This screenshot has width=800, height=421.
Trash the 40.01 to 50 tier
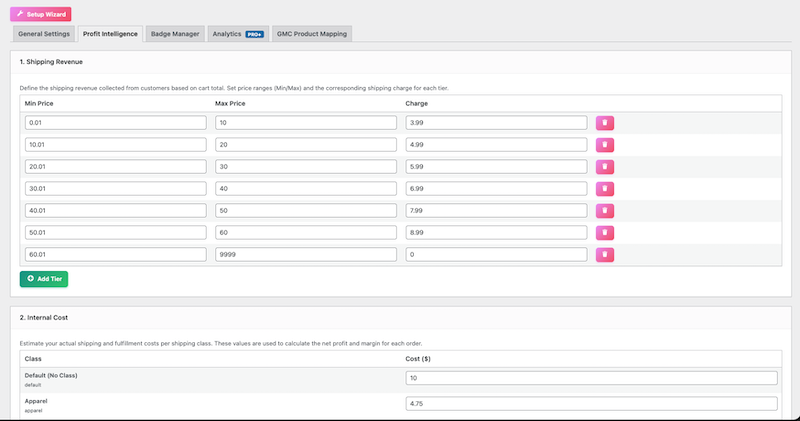[605, 211]
